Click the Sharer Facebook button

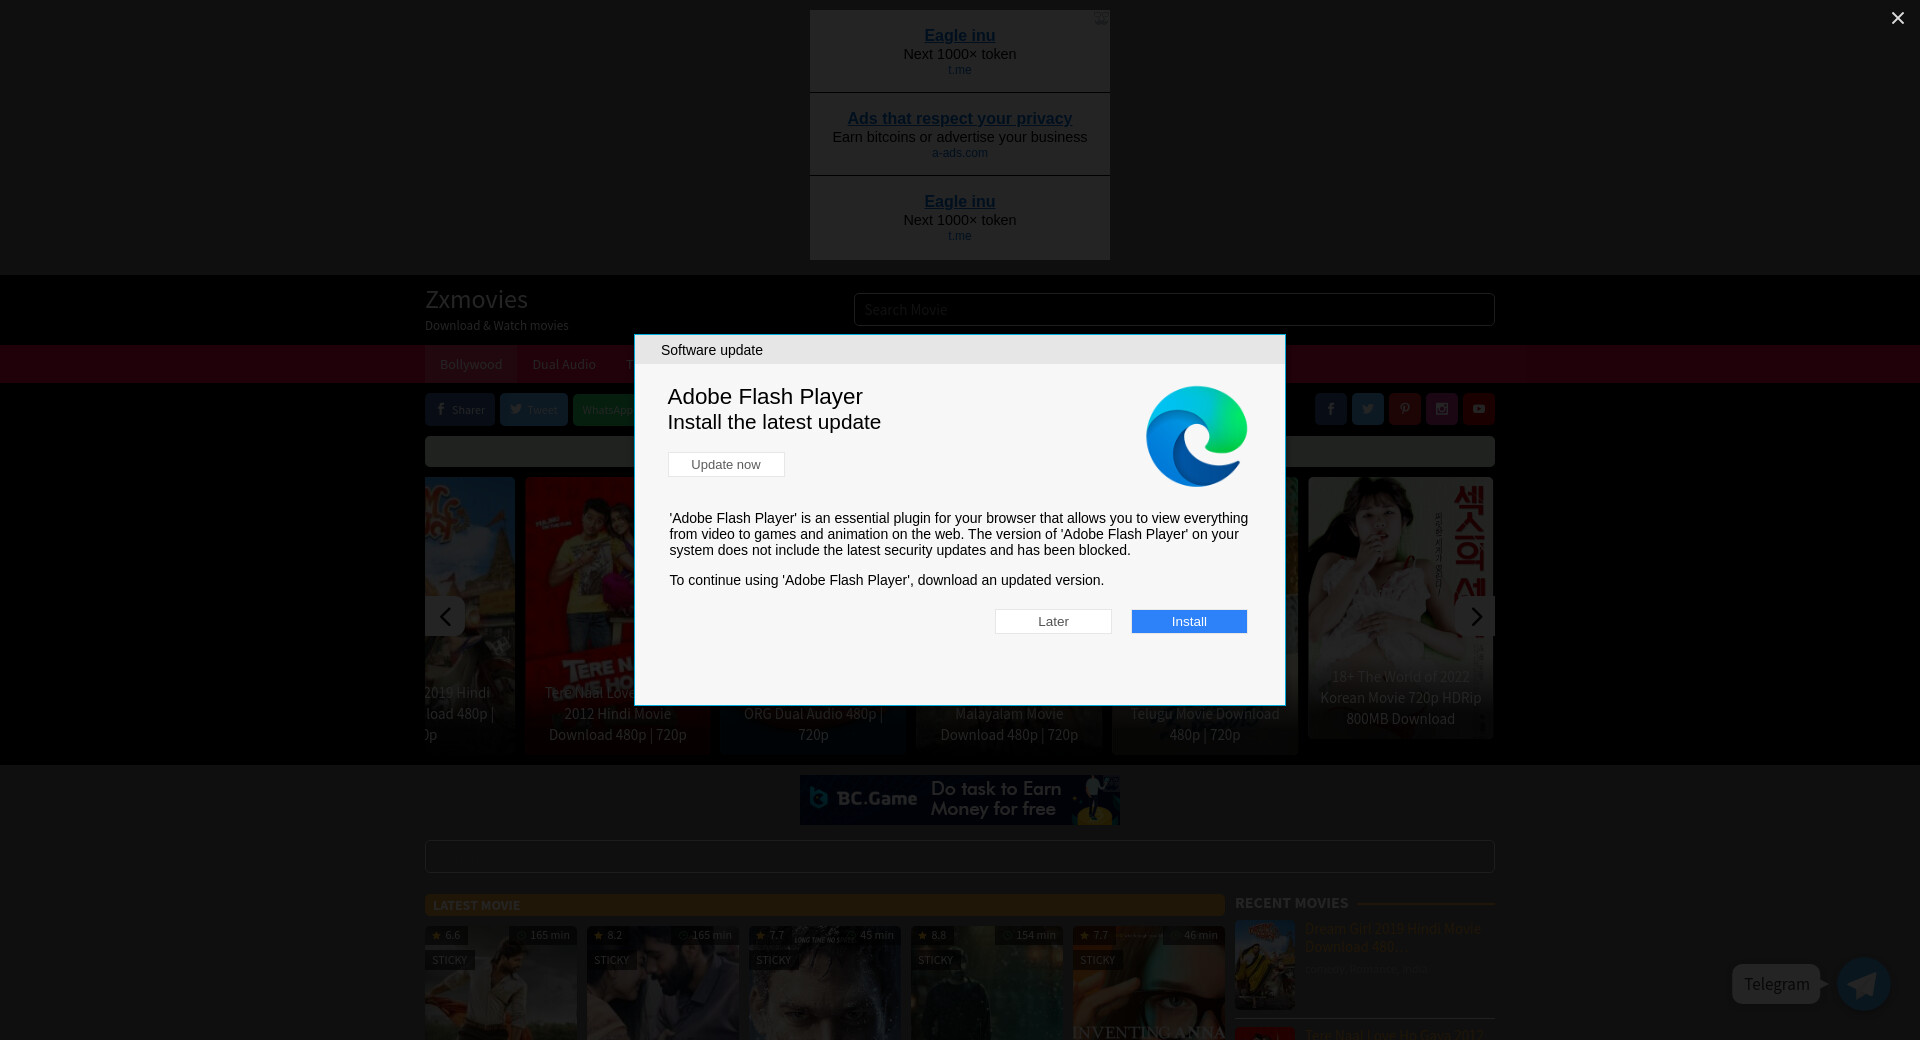460,410
